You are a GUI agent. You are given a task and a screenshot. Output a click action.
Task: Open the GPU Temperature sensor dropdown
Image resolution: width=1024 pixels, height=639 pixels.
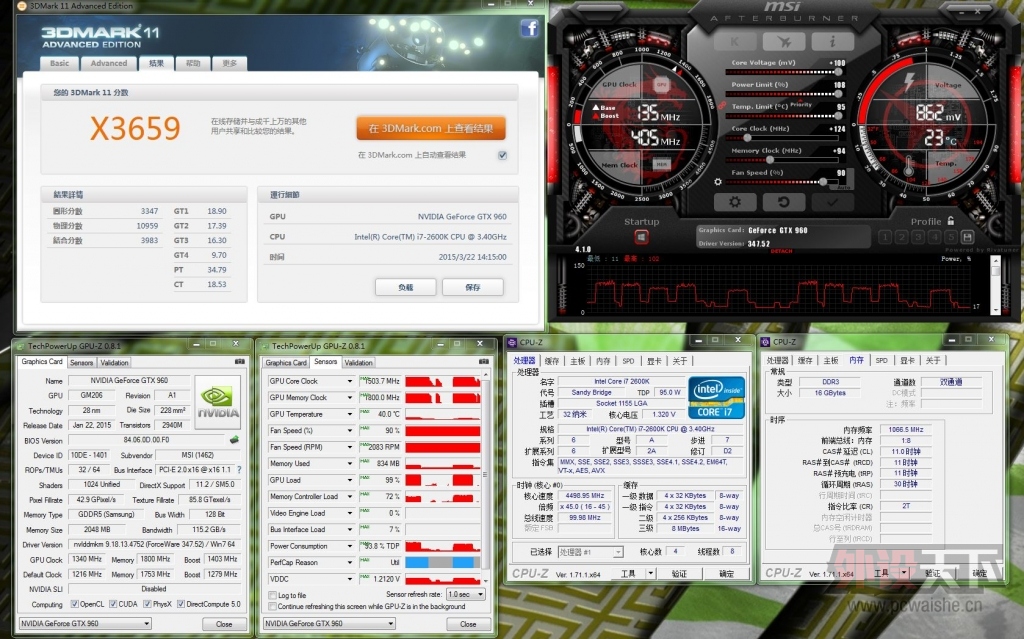pos(350,414)
